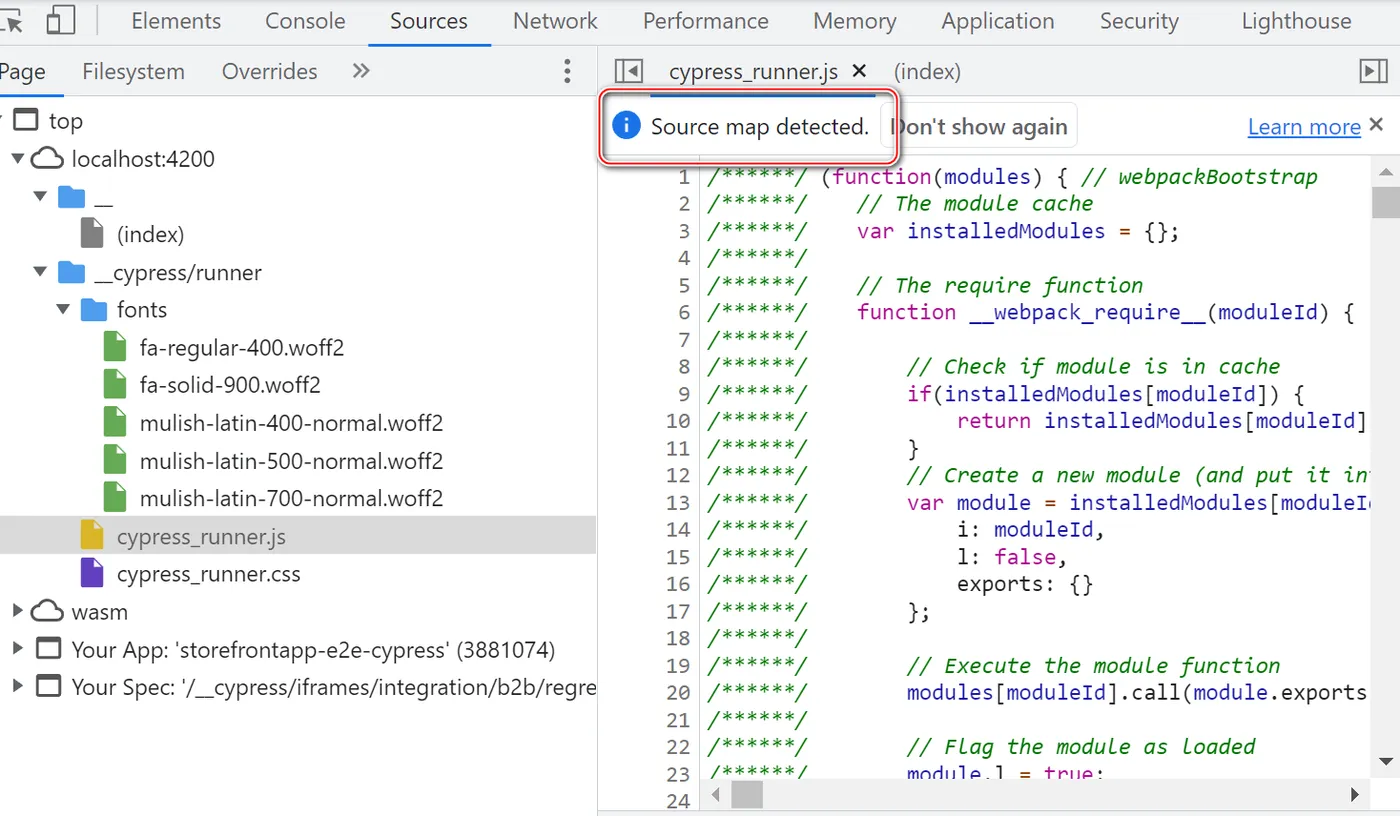Click the scroll right arrow
This screenshot has width=1400, height=816.
[1354, 795]
